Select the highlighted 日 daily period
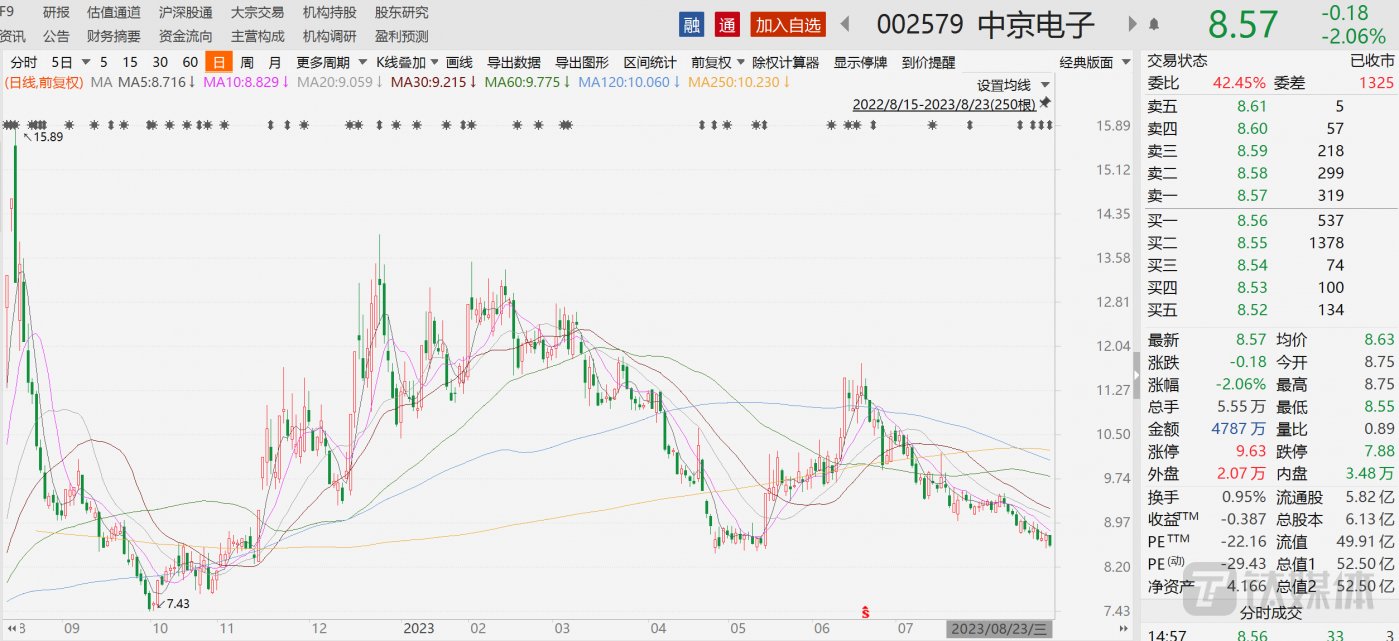Viewport: 1399px width, 641px height. [219, 62]
